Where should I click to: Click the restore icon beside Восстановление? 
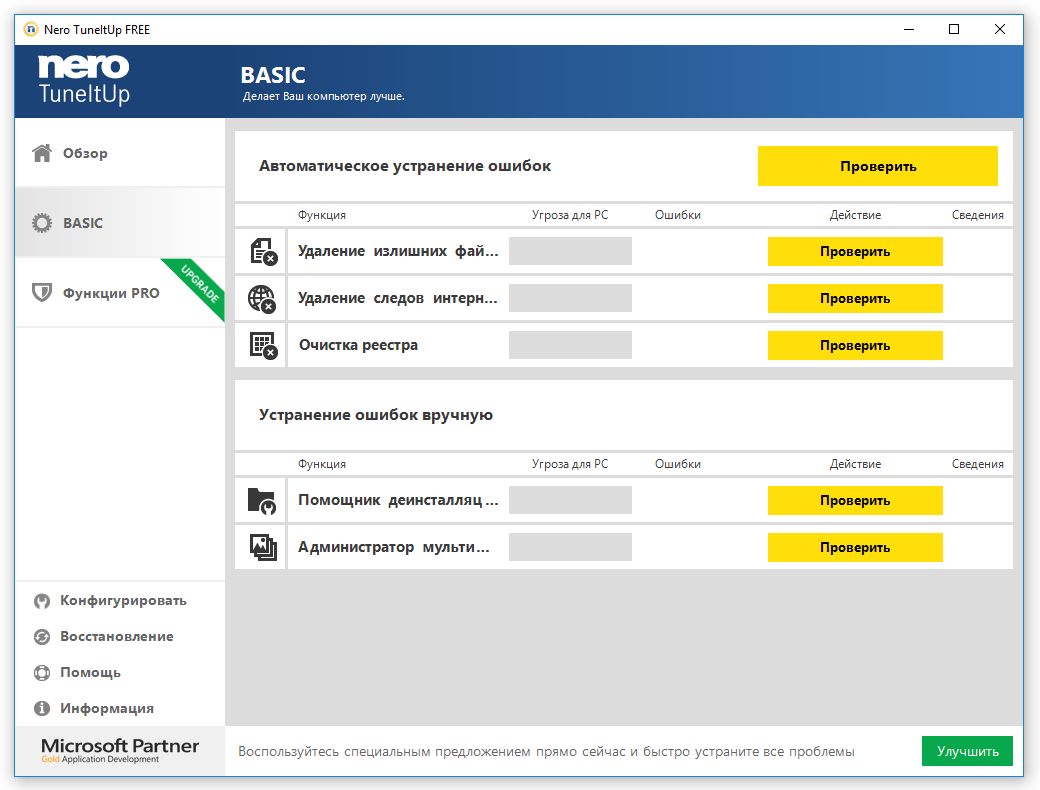(42, 637)
